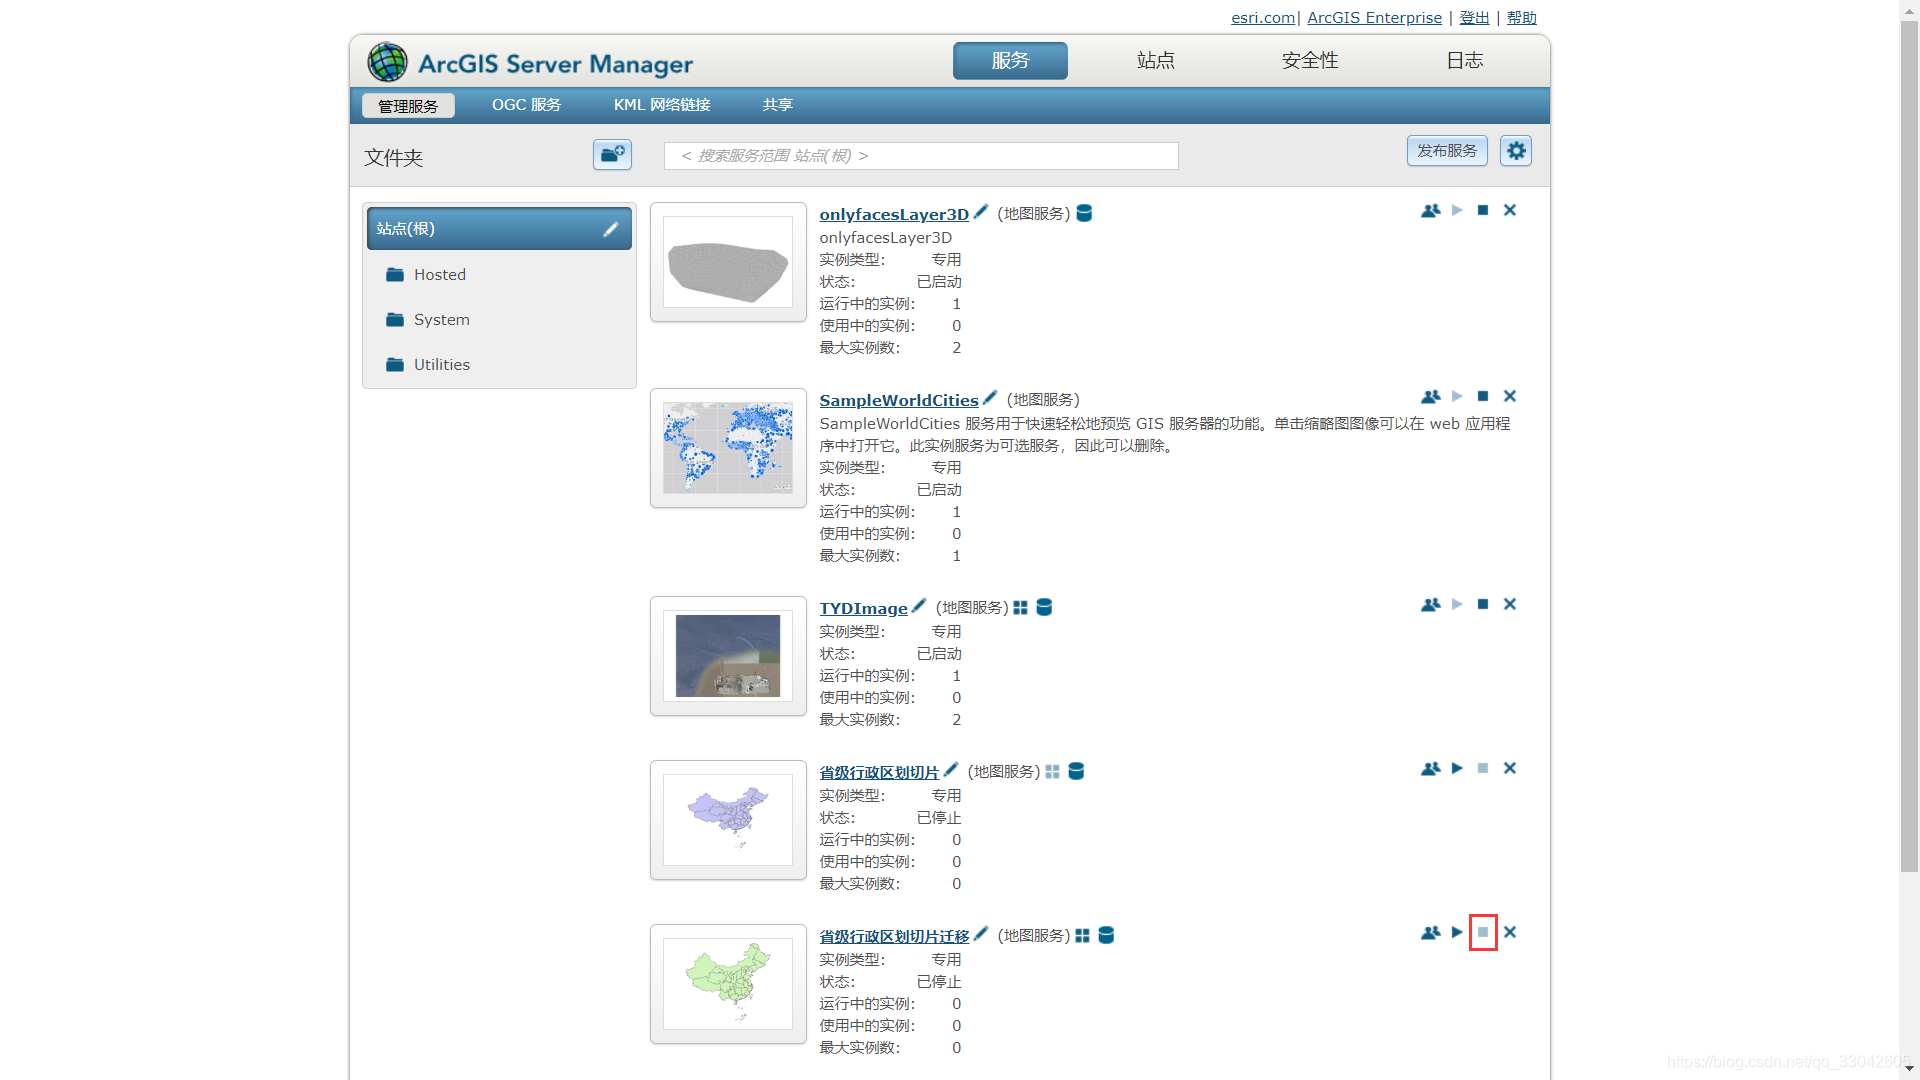The width and height of the screenshot is (1920, 1080).
Task: Click the 发布服务 button
Action: pos(1446,151)
